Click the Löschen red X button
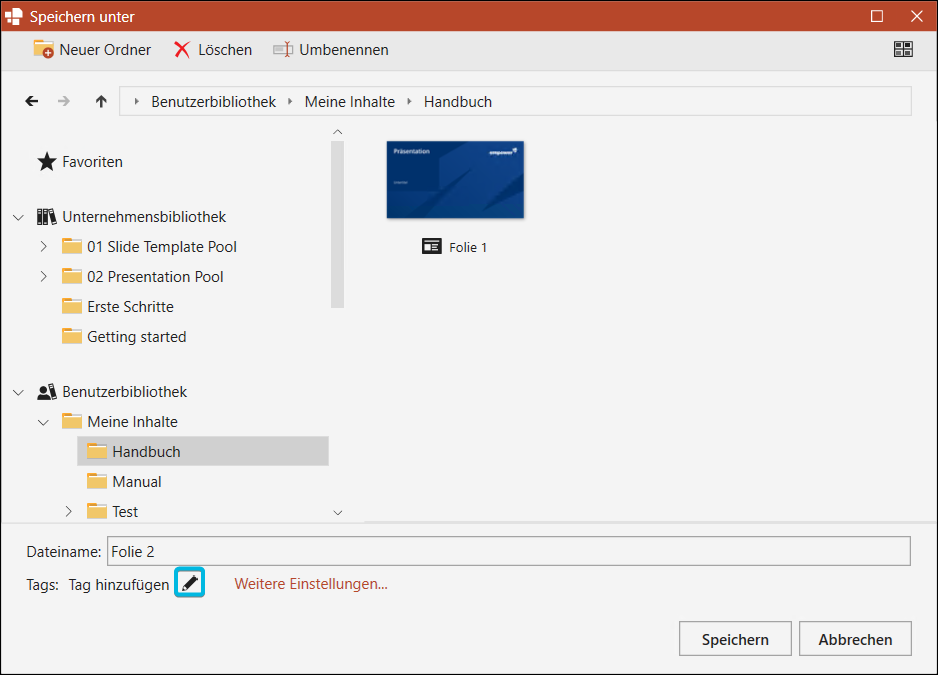The image size is (938, 675). click(x=213, y=50)
